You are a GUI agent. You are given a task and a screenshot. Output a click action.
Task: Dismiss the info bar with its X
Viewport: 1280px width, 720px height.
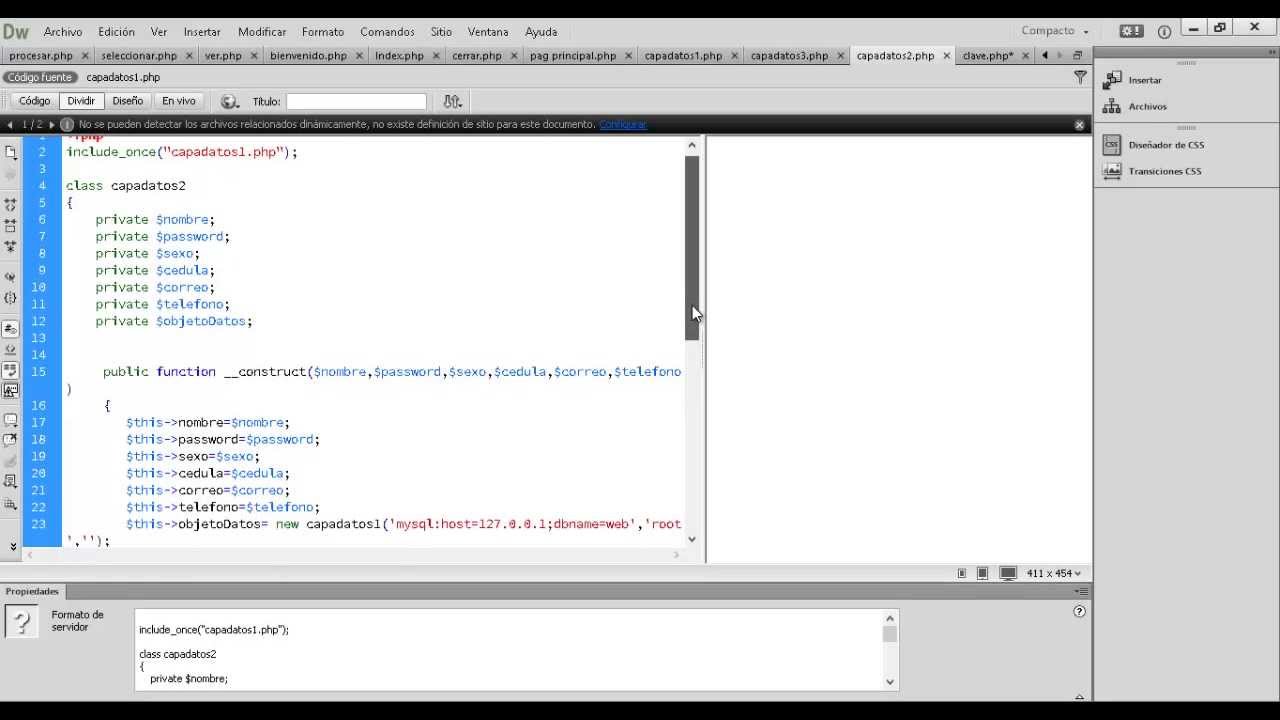coord(1079,125)
